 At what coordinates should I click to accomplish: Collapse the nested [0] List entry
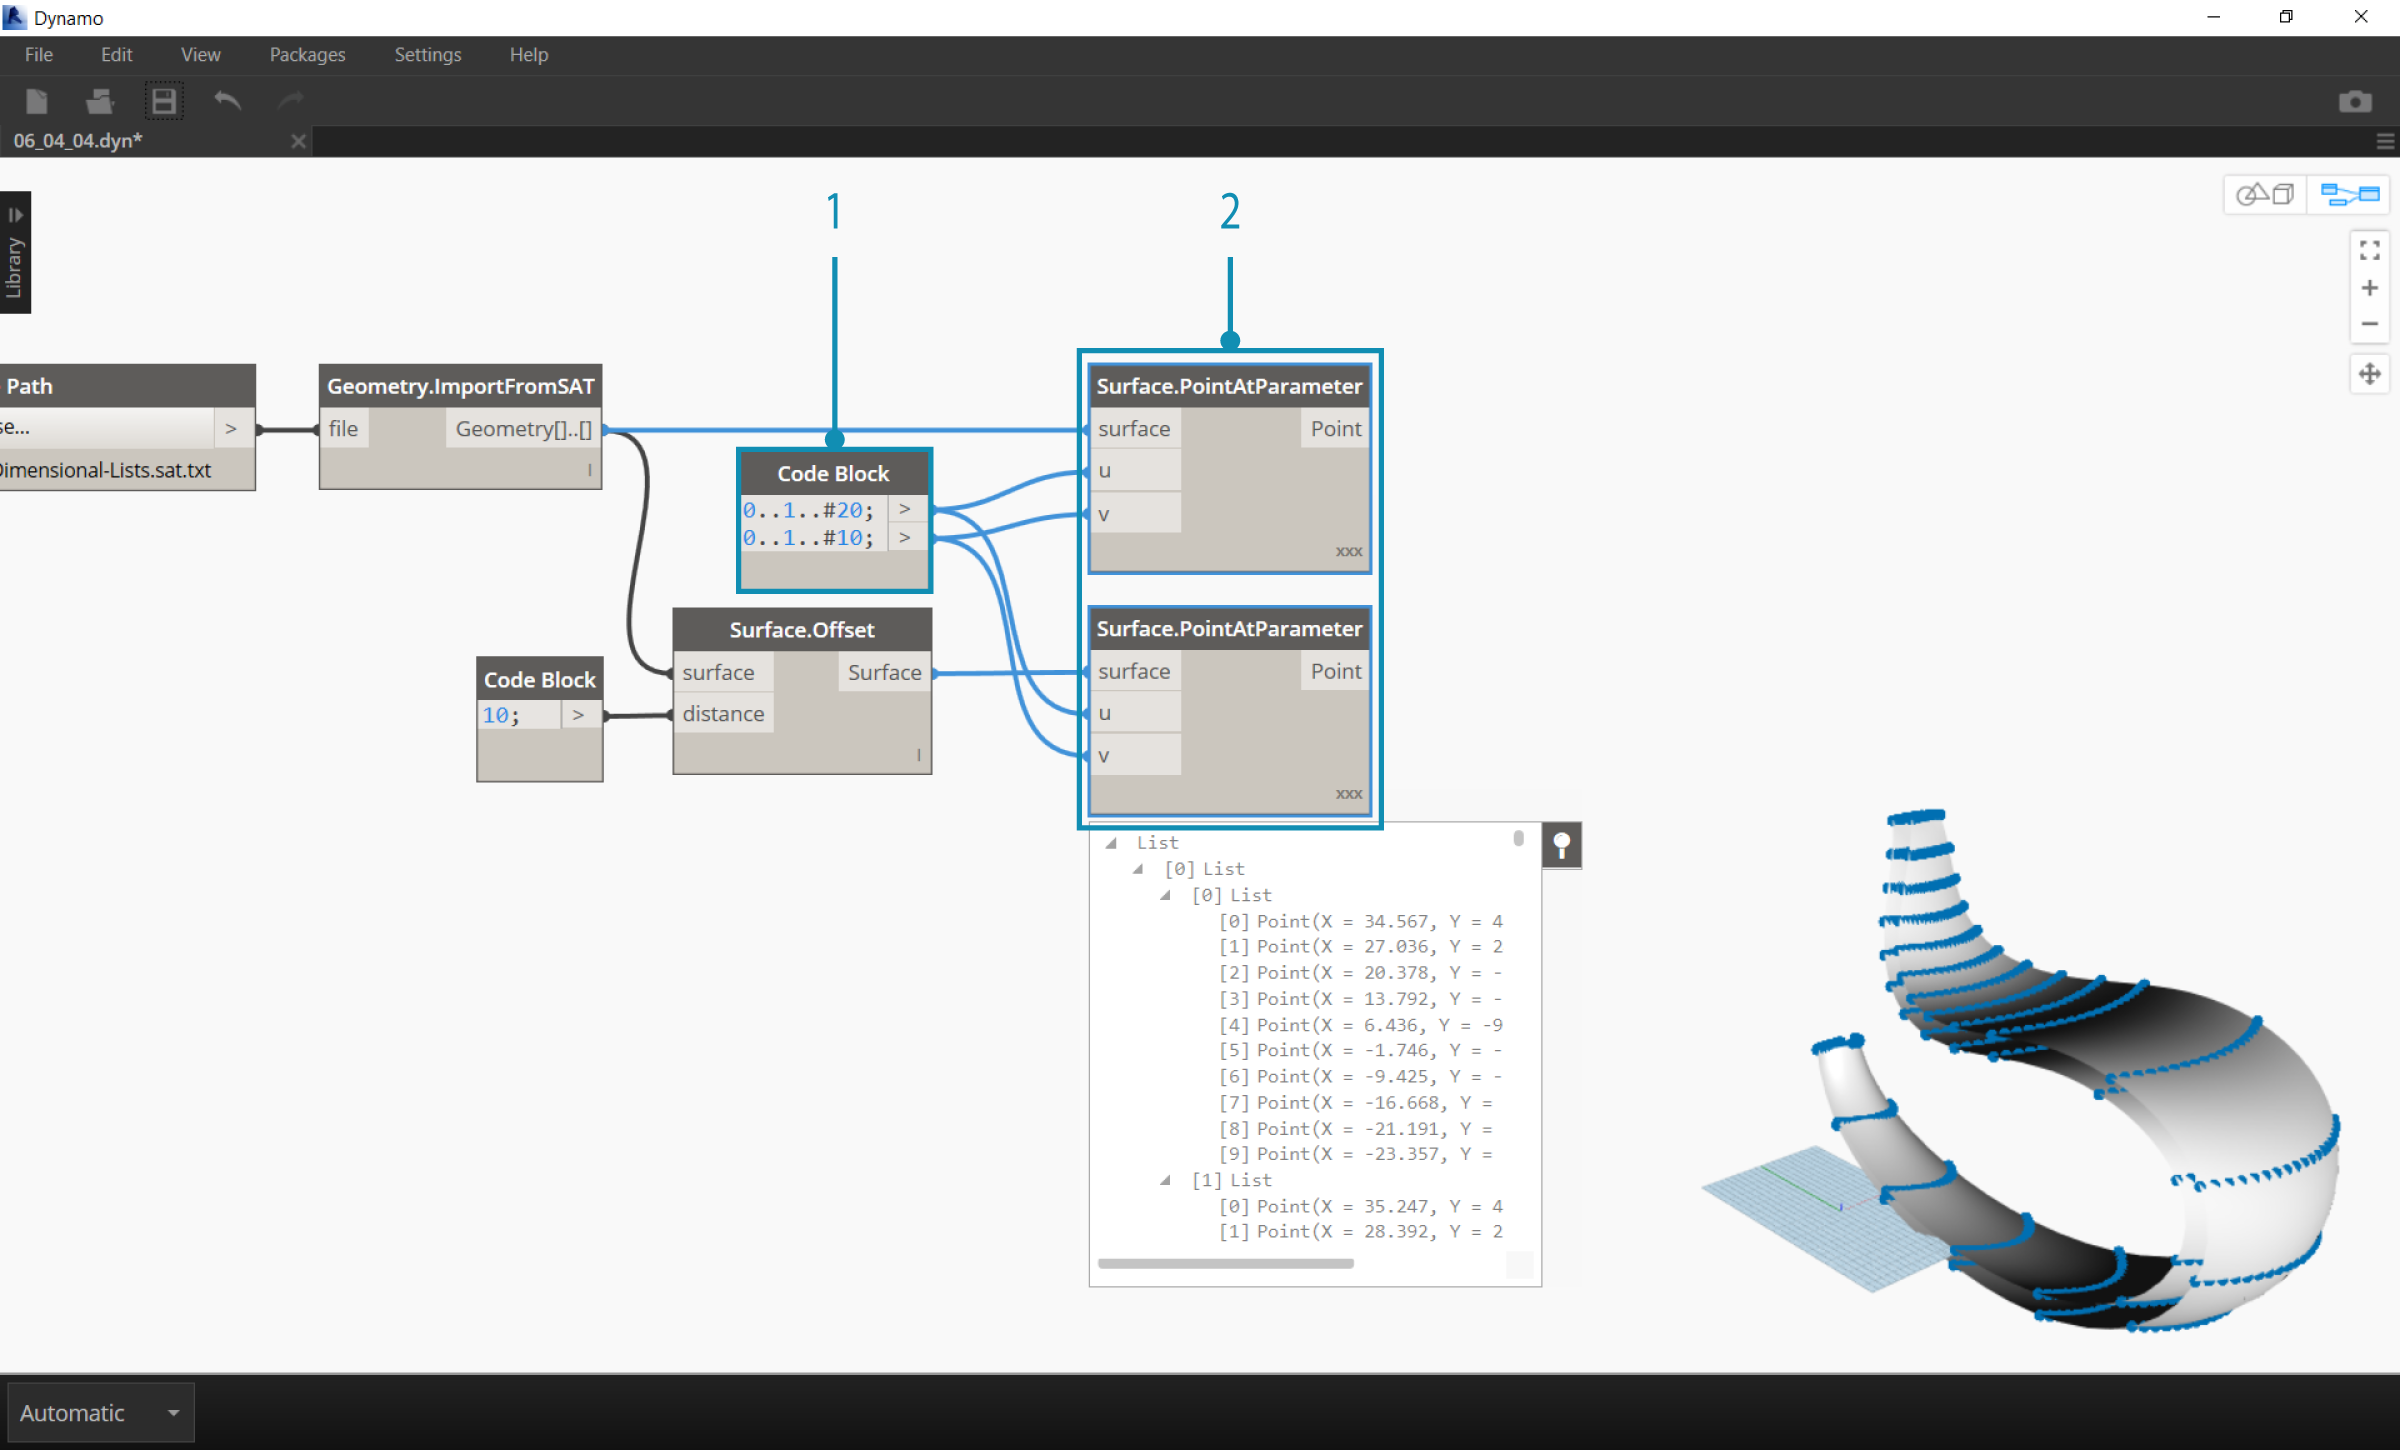pos(1166,895)
